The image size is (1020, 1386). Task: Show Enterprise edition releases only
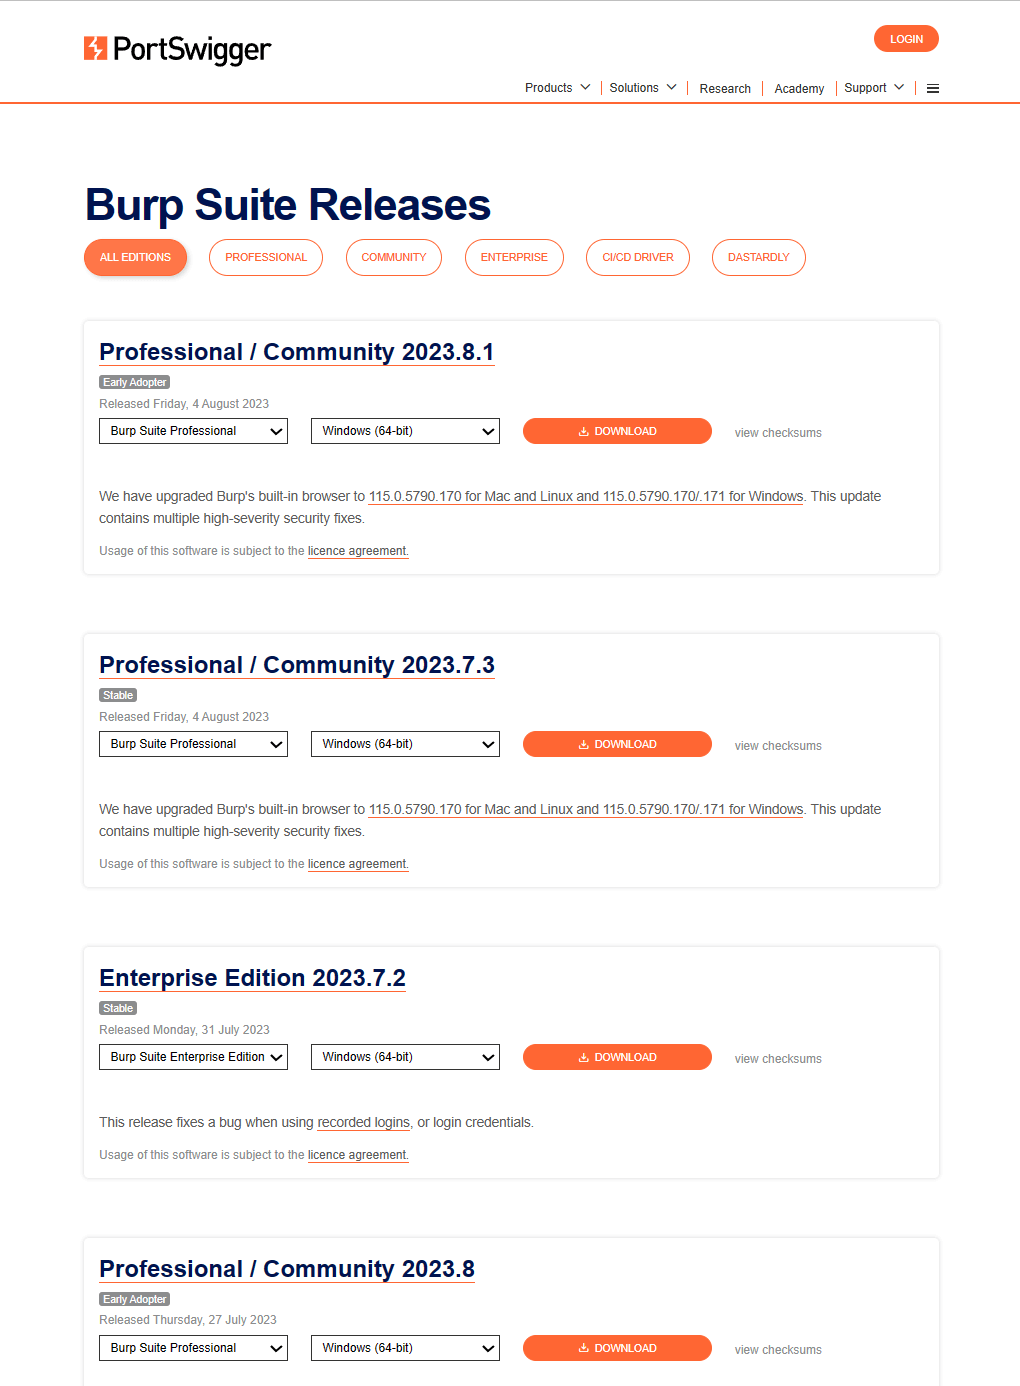[513, 257]
